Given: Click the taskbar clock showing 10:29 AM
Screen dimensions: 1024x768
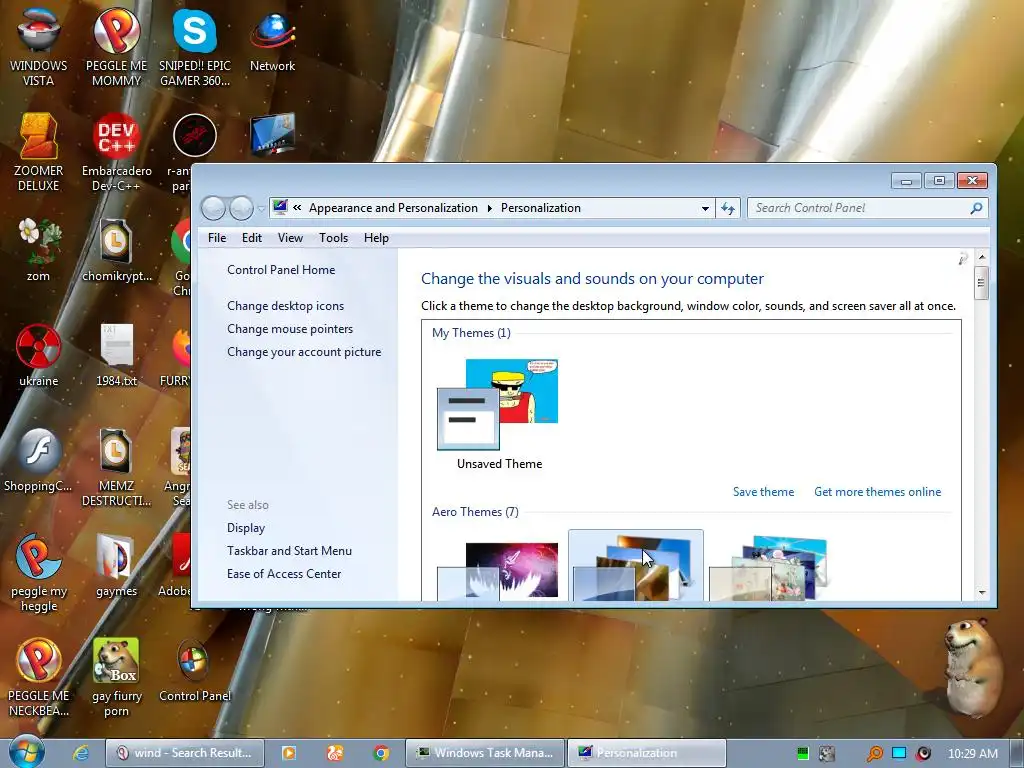Looking at the screenshot, I should 972,753.
